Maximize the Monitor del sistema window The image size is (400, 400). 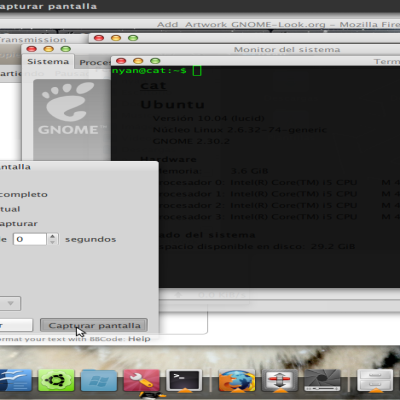[x=66, y=49]
